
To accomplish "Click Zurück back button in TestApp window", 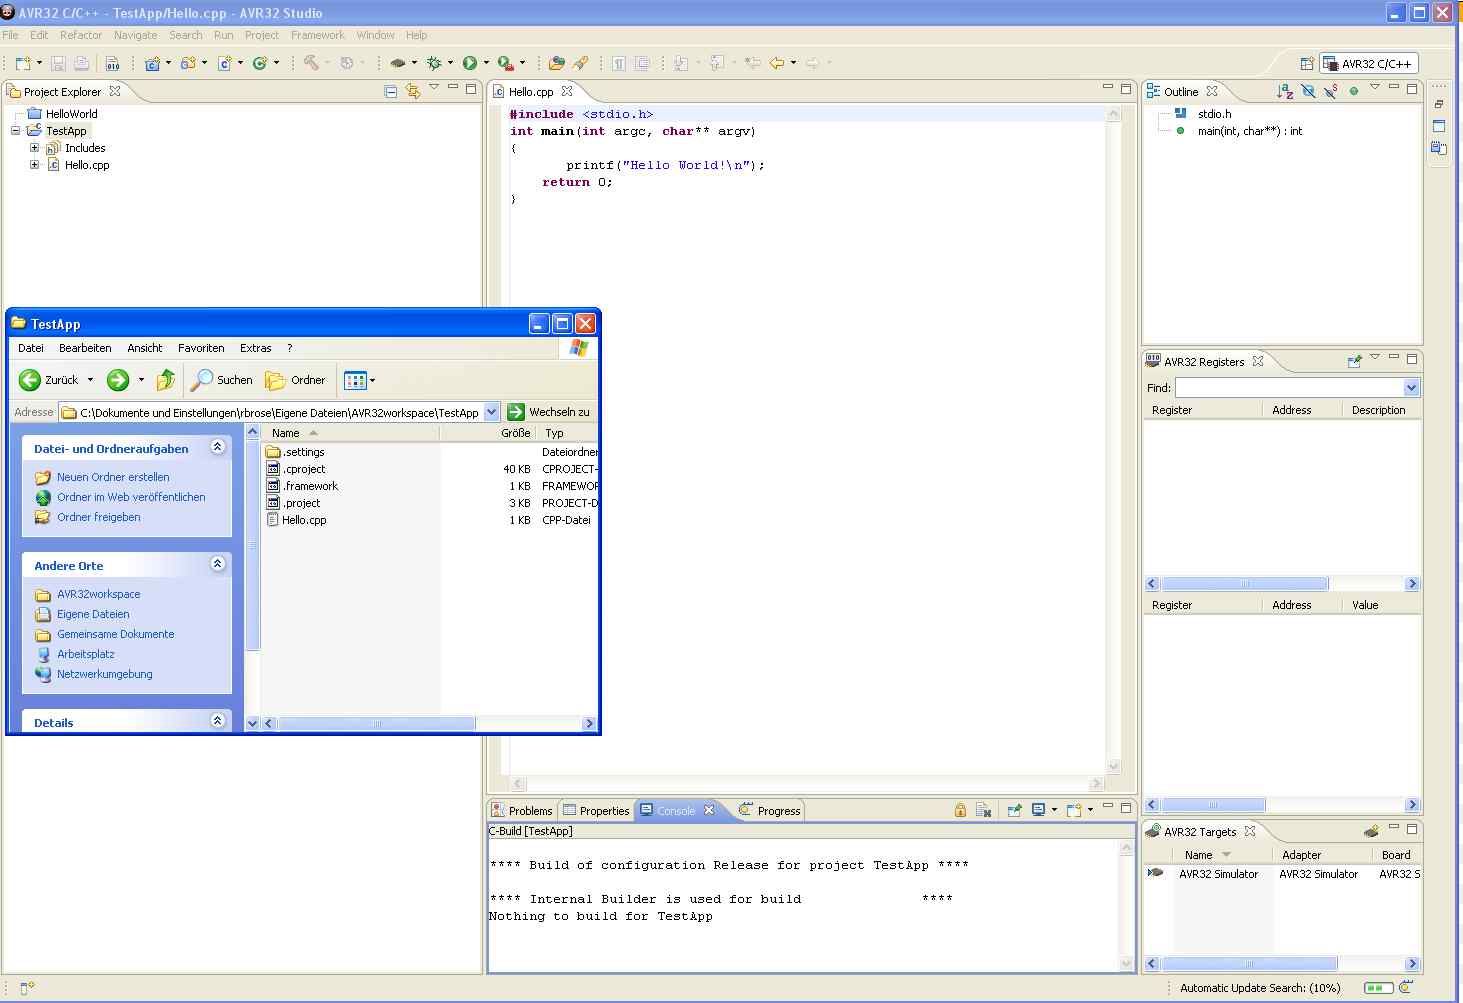I will tap(49, 380).
